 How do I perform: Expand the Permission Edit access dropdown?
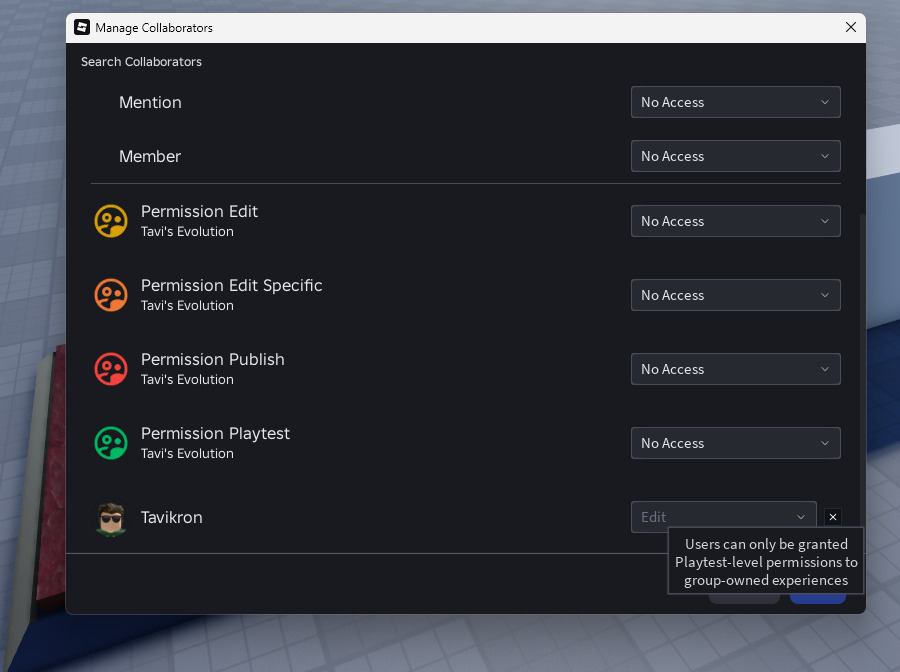click(735, 221)
